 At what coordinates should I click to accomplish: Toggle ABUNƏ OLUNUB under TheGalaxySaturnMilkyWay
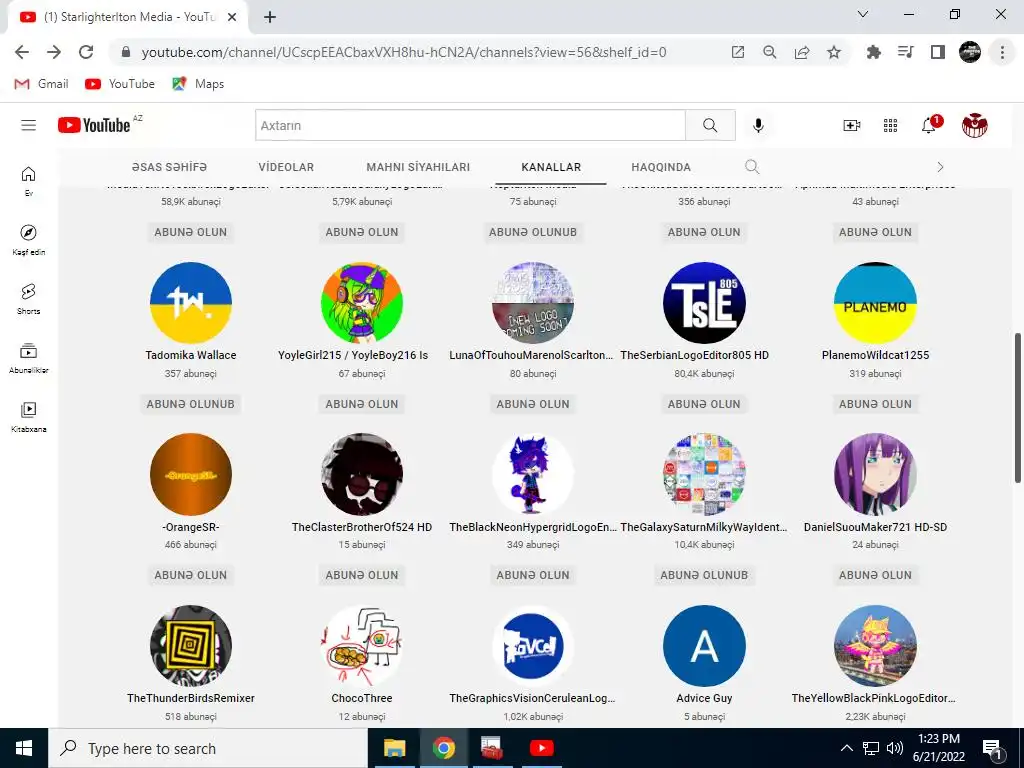coord(704,575)
